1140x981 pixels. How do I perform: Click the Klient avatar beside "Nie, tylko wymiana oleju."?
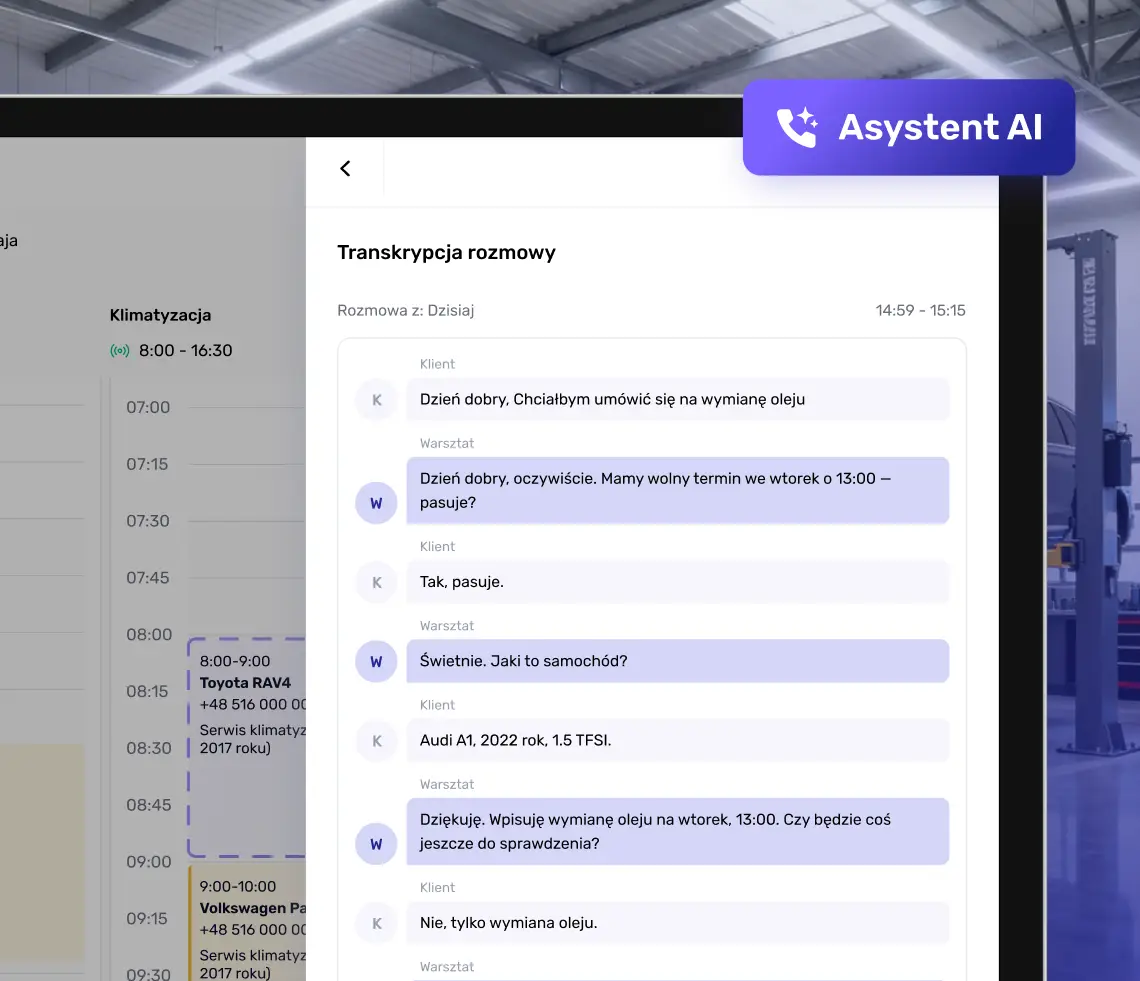coord(376,923)
